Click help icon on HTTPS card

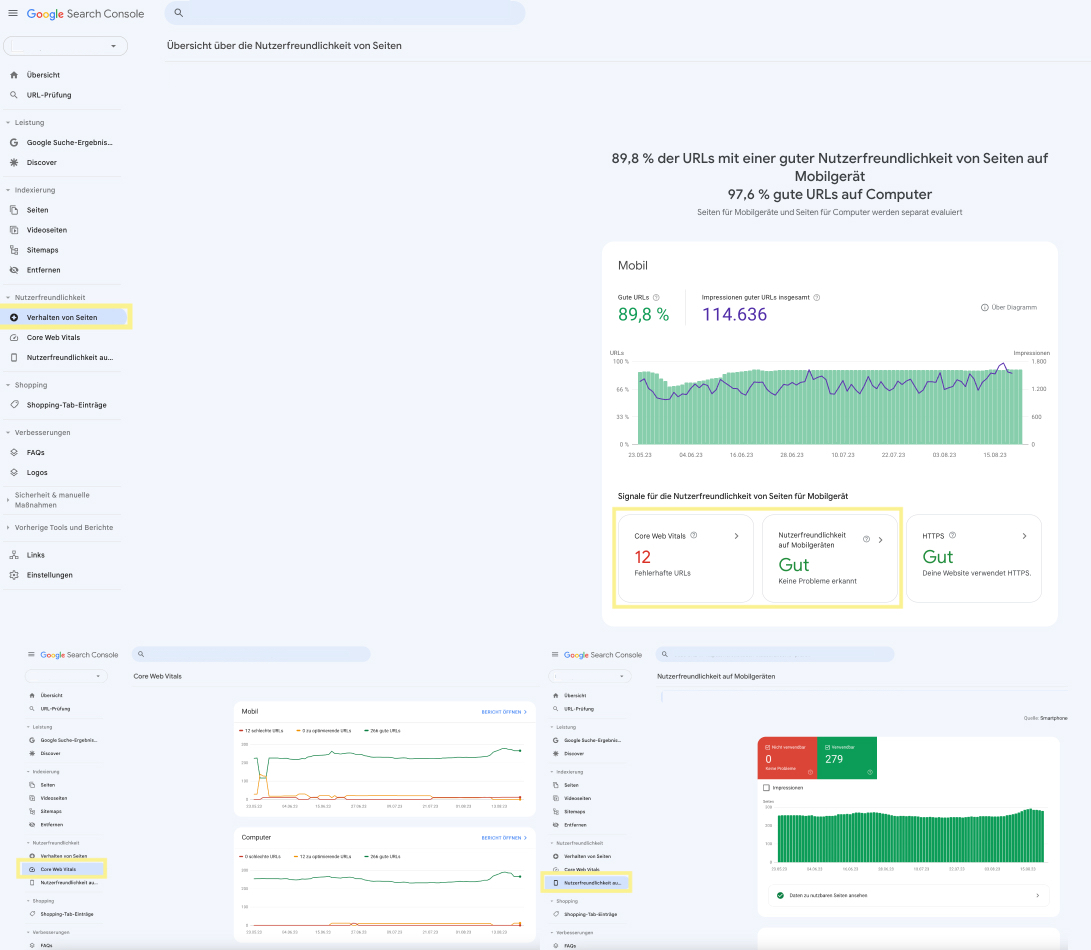point(953,535)
